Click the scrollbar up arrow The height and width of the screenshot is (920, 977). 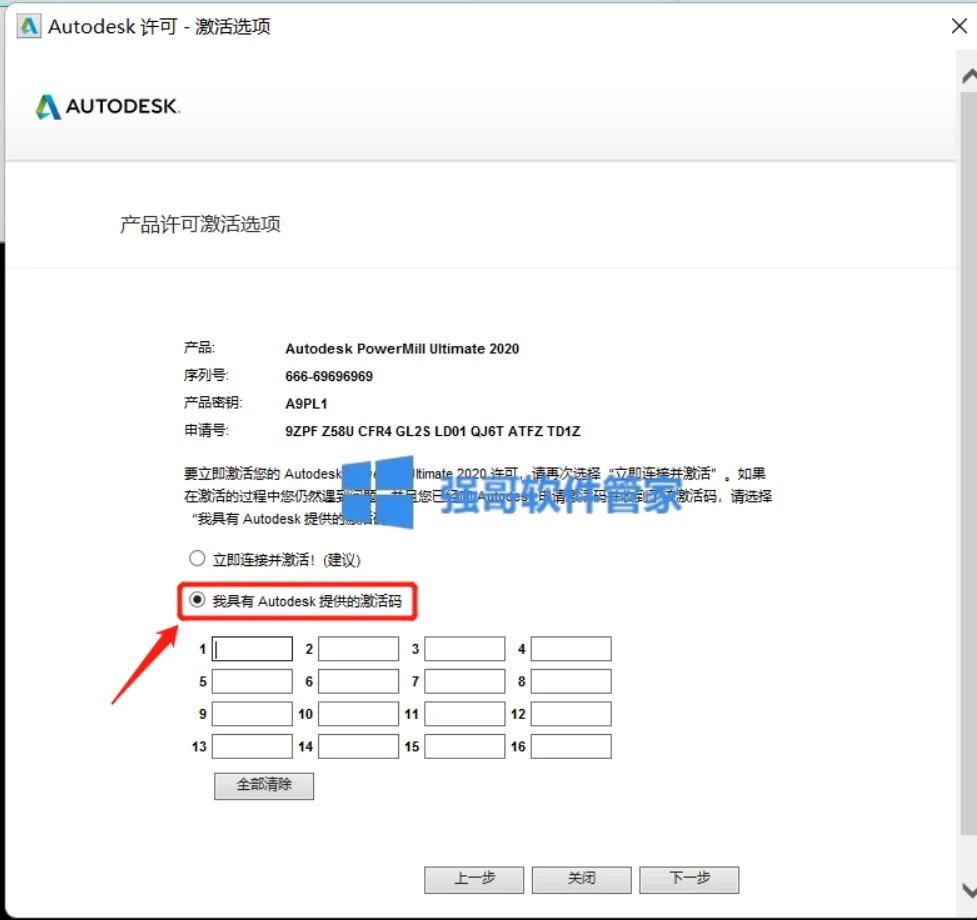pyautogui.click(x=968, y=76)
